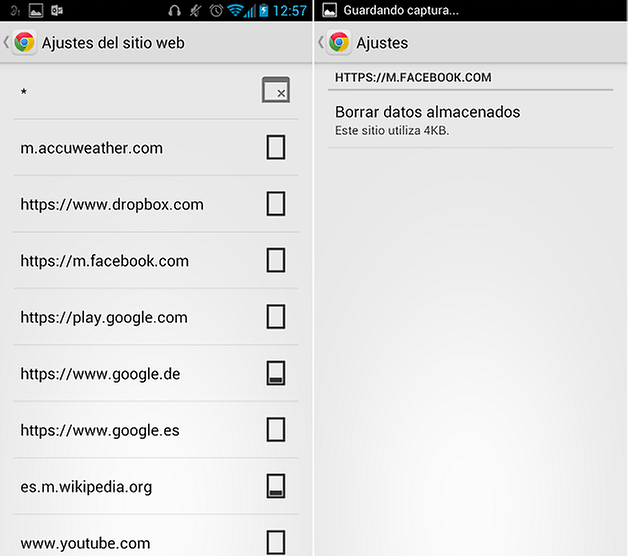Tap storage icon for m.accuweather.com
The width and height of the screenshot is (628, 556).
click(276, 147)
